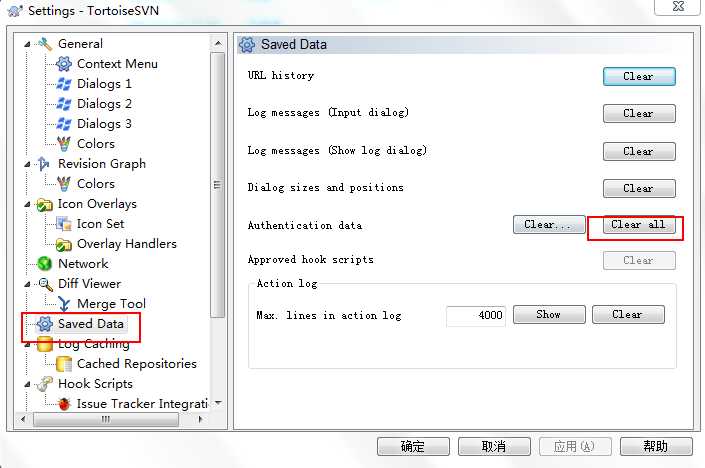Open Cached Repositories settings
The width and height of the screenshot is (705, 468).
[x=137, y=364]
